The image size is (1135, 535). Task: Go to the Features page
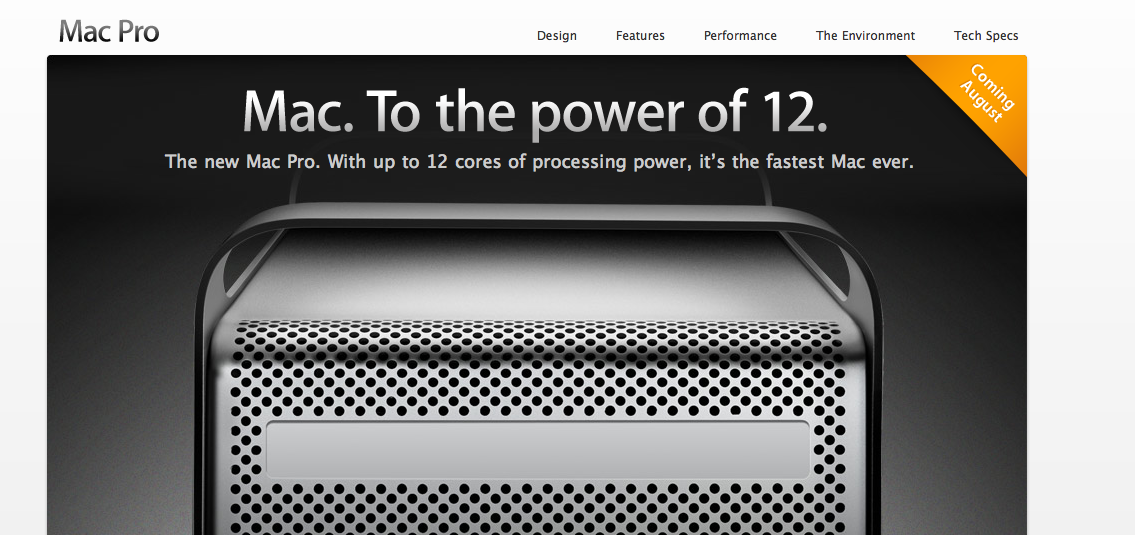point(640,35)
